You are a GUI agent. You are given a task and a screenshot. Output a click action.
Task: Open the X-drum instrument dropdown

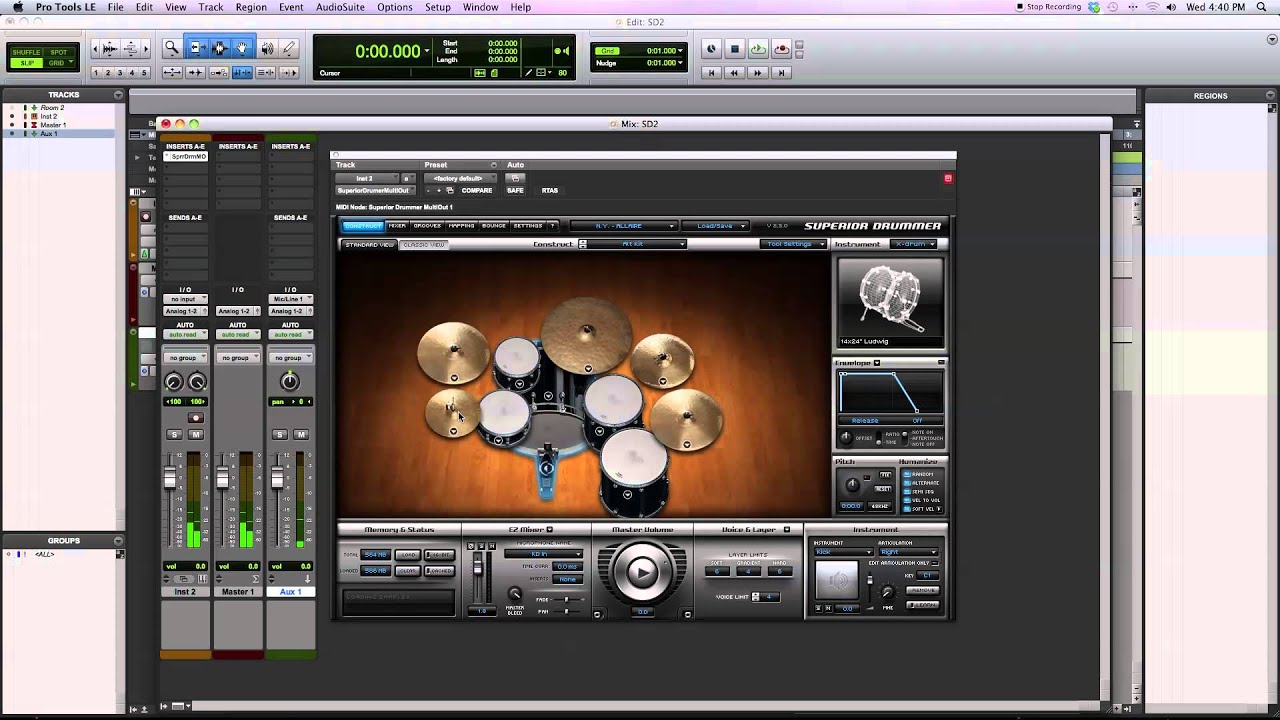914,244
